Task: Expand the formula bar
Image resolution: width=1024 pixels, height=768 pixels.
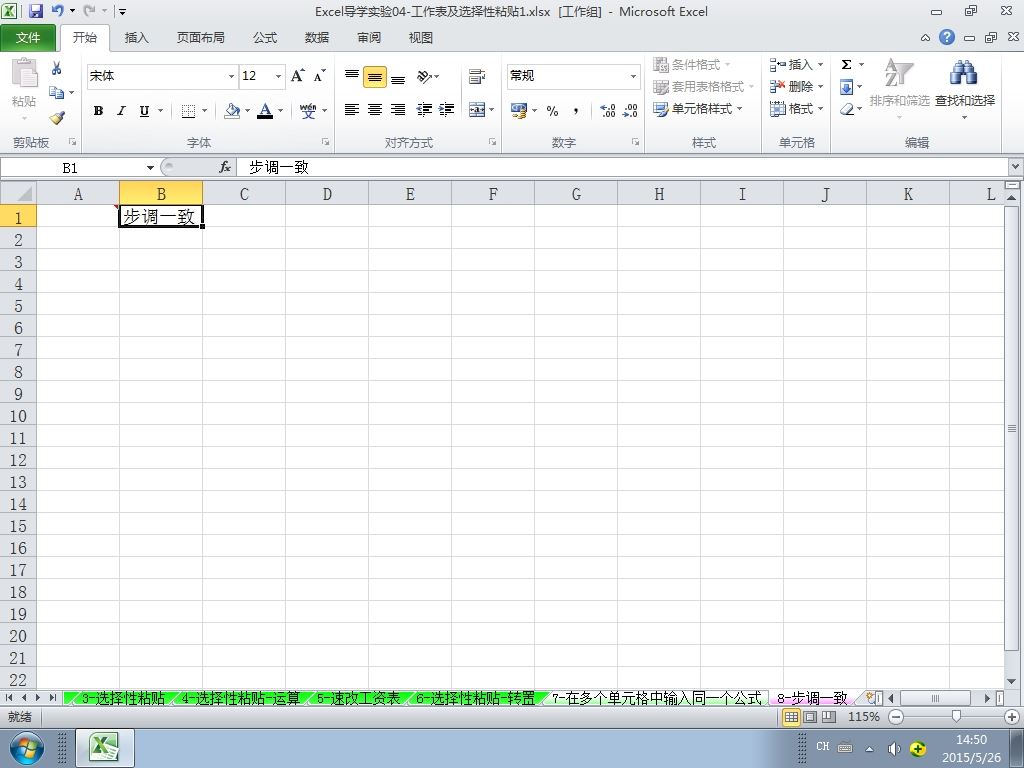Action: pyautogui.click(x=1016, y=167)
